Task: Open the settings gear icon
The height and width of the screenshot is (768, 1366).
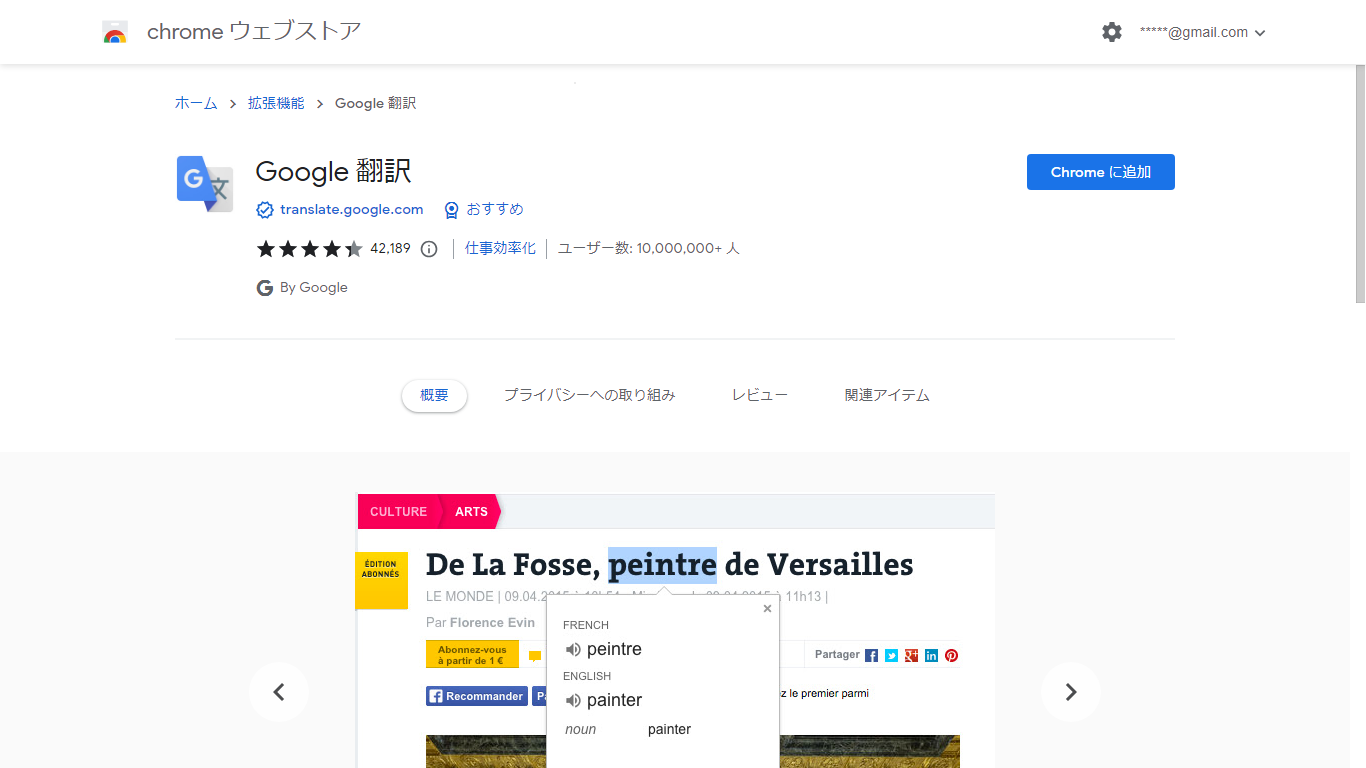Action: [x=1112, y=32]
